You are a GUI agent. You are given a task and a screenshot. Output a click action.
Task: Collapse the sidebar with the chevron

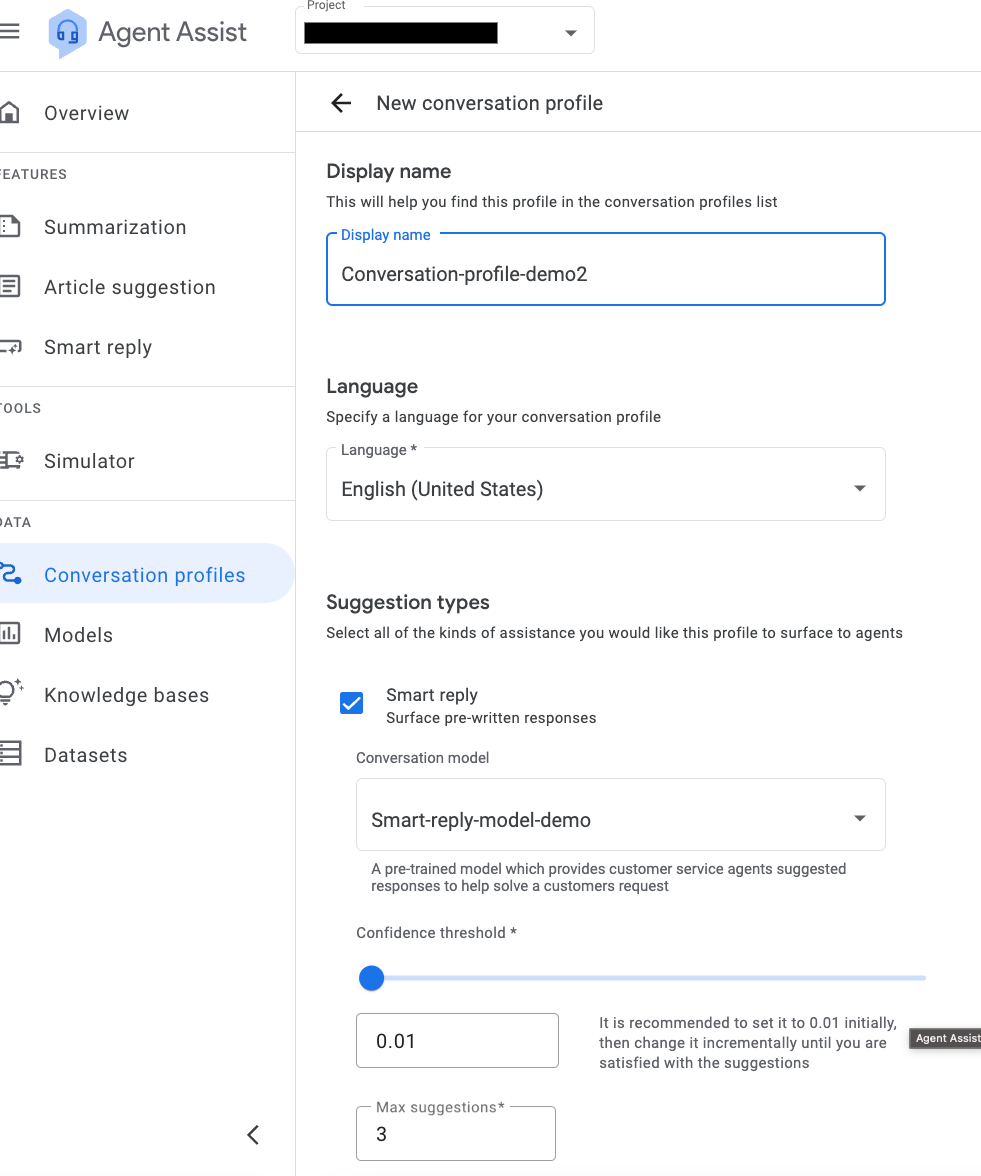[x=254, y=1135]
